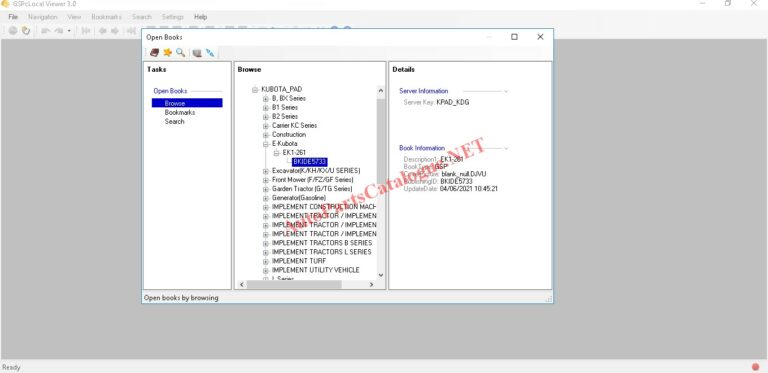
Task: Open the File menu
Action: tap(13, 17)
